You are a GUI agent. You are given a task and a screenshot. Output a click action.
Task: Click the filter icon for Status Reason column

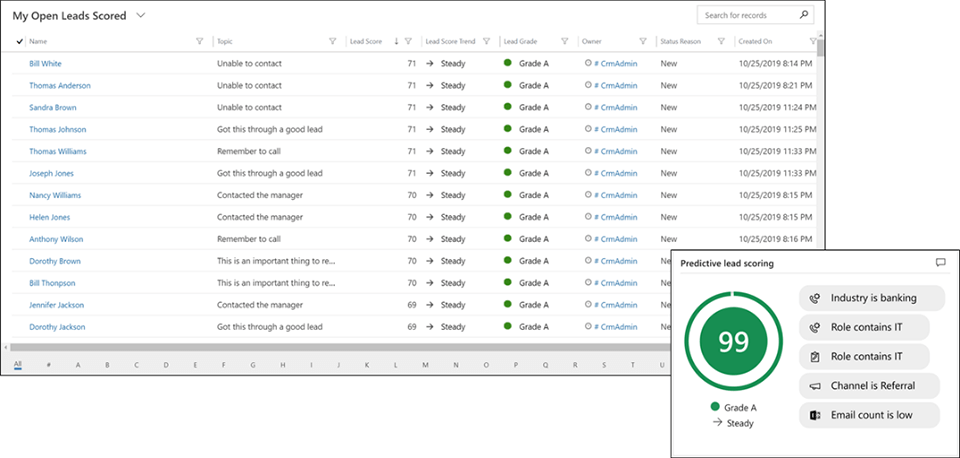(720, 42)
